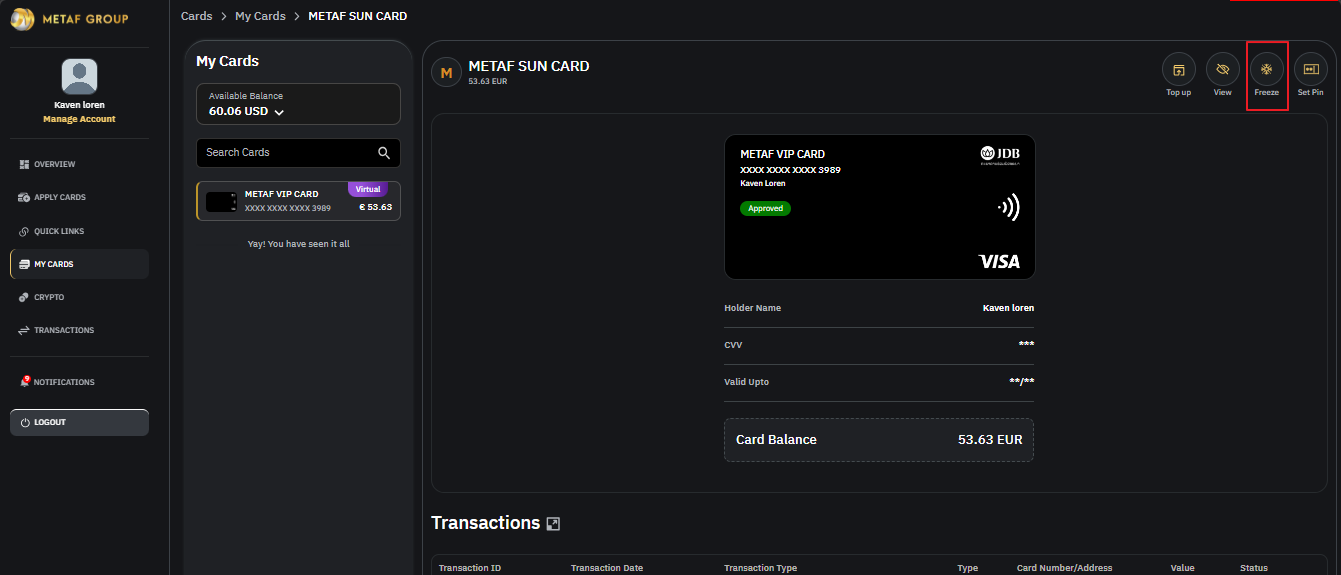Click Manage Account link
This screenshot has width=1341, height=575.
79,119
